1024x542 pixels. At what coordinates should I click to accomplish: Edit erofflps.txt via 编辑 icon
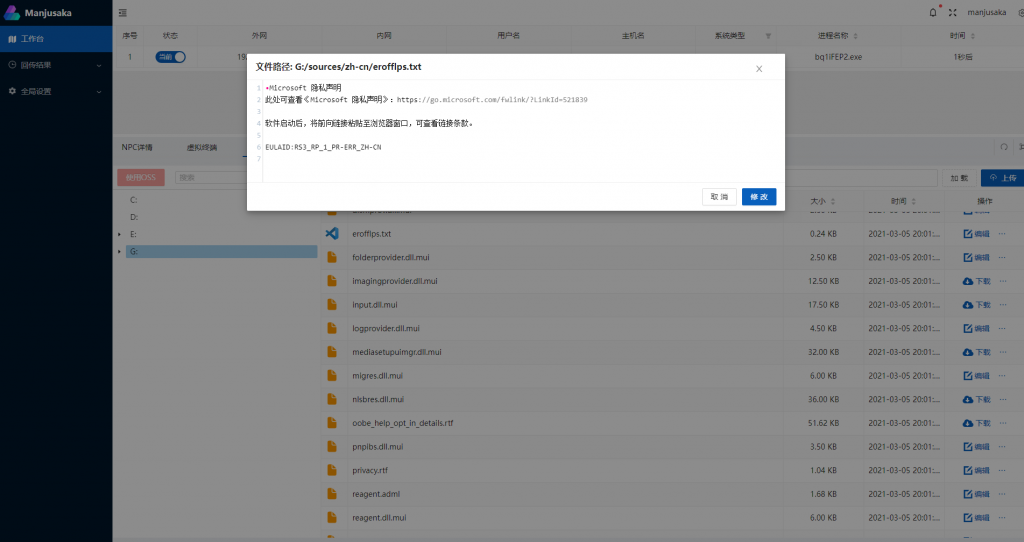click(x=976, y=234)
